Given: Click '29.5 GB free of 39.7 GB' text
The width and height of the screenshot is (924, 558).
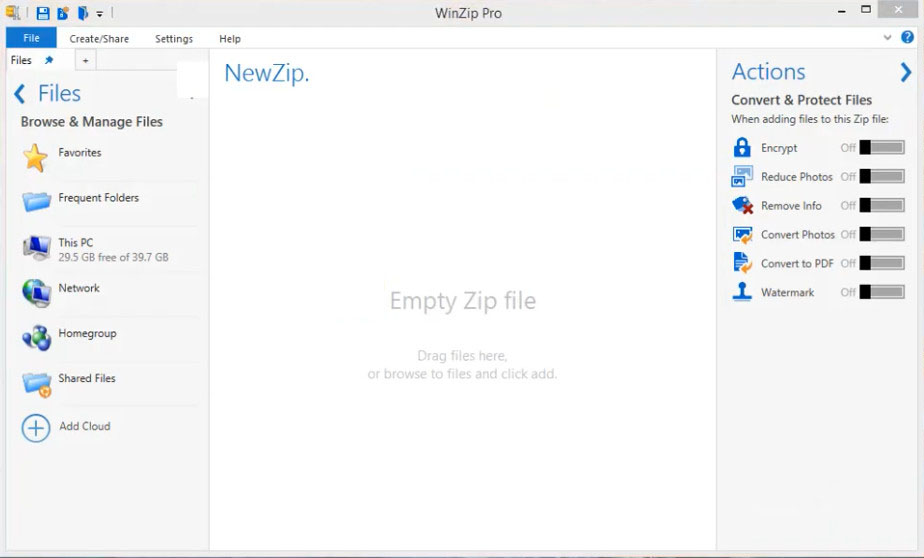Looking at the screenshot, I should coord(113,257).
